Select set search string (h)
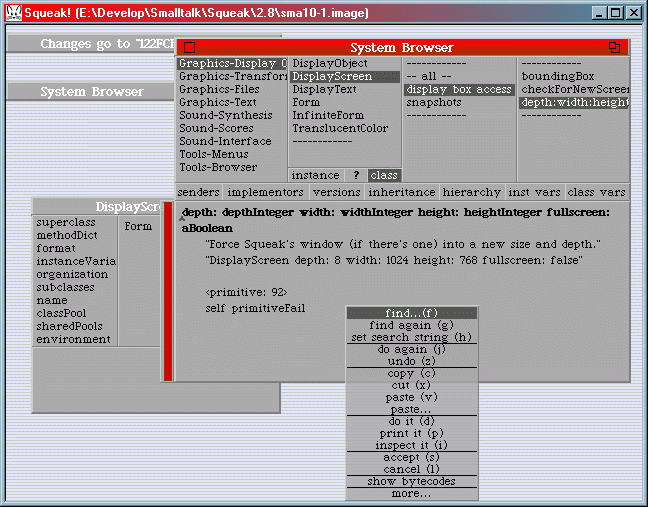The width and height of the screenshot is (648, 507). 412,337
